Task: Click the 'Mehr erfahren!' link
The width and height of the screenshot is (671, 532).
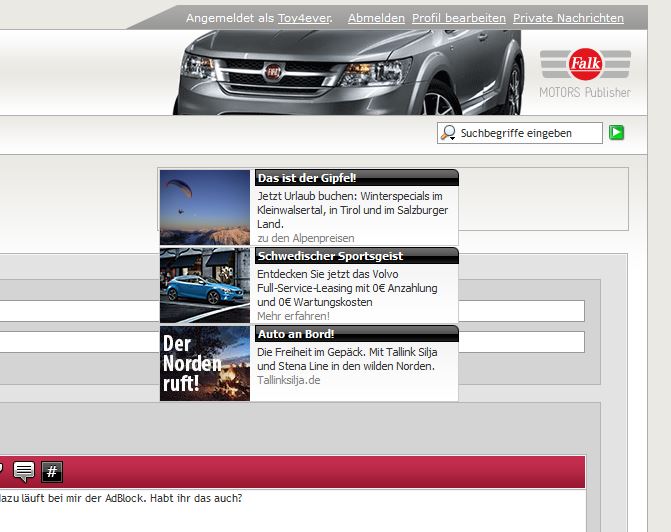Action: (x=293, y=316)
